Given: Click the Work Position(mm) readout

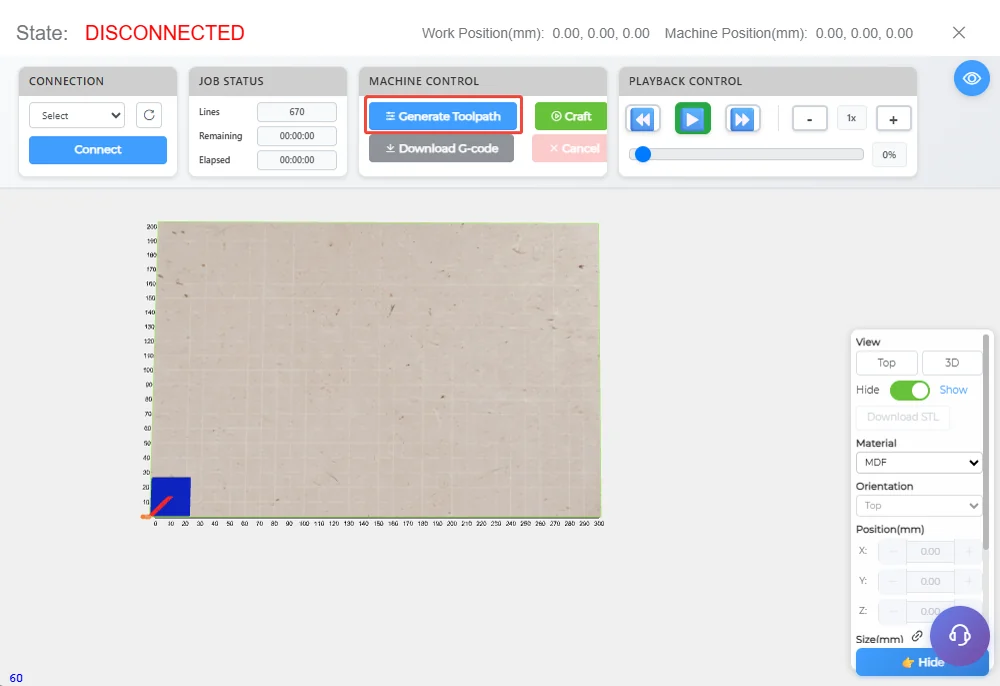Looking at the screenshot, I should click(536, 33).
